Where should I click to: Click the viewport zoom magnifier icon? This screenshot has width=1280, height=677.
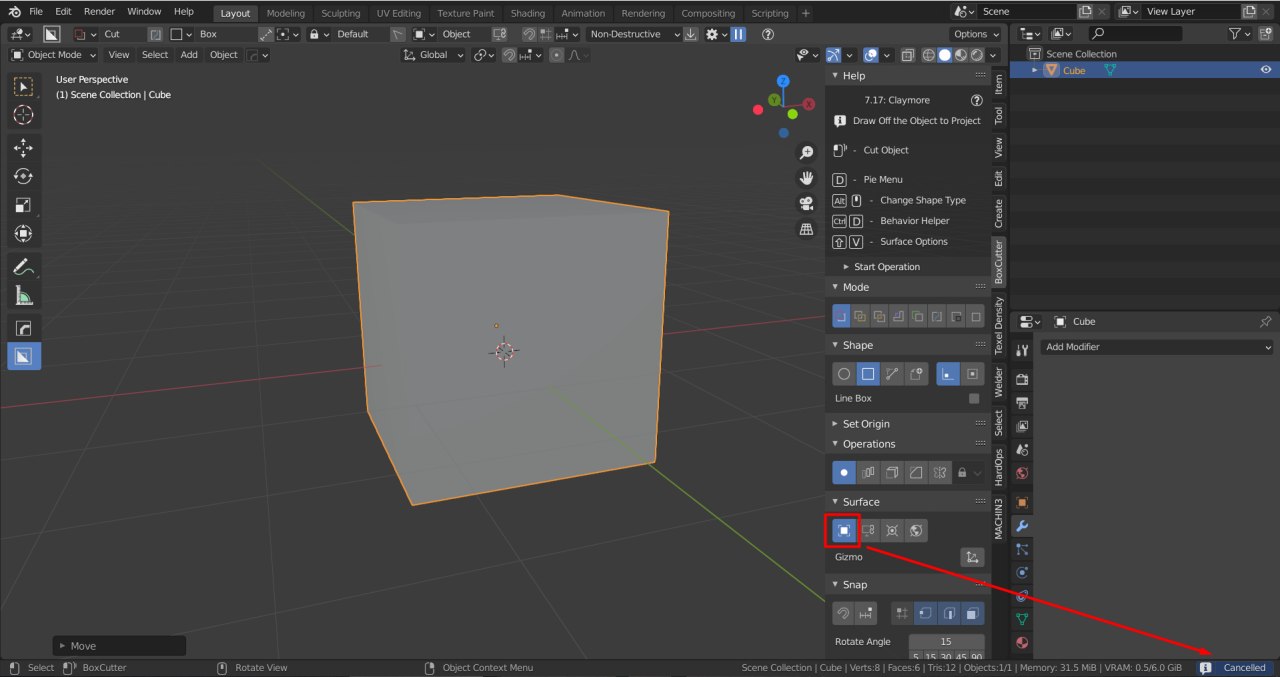coord(806,153)
